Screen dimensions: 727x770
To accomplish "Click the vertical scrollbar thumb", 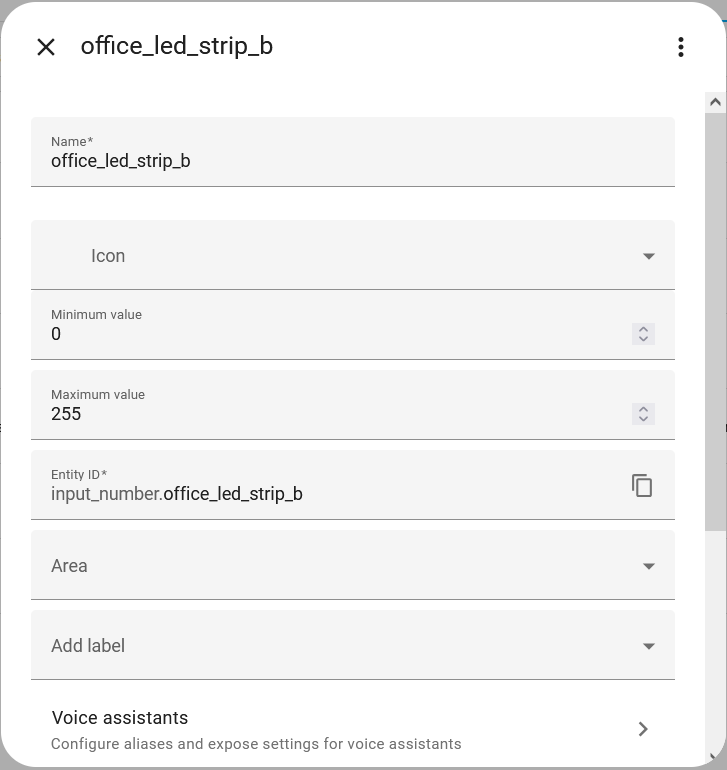I will 715,320.
